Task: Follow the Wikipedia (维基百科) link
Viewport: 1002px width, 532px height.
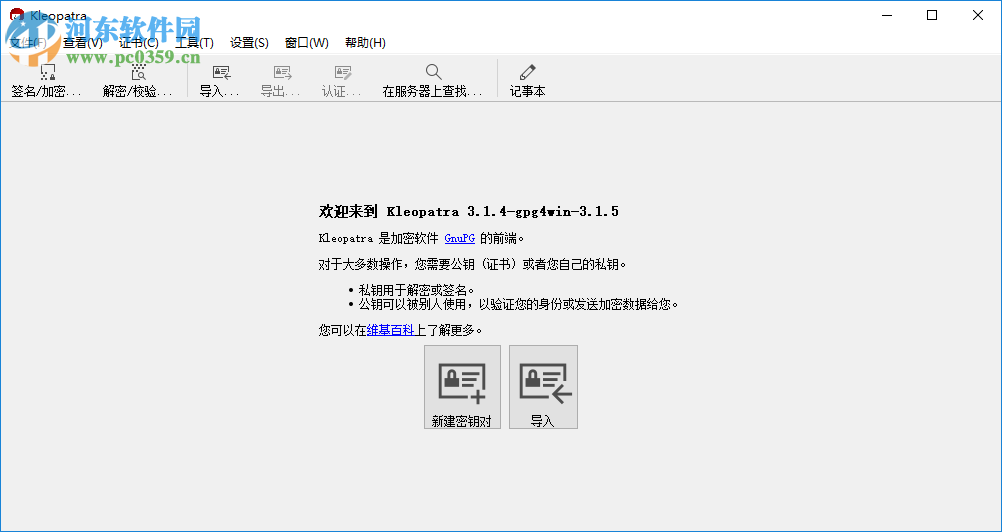Action: (391, 330)
